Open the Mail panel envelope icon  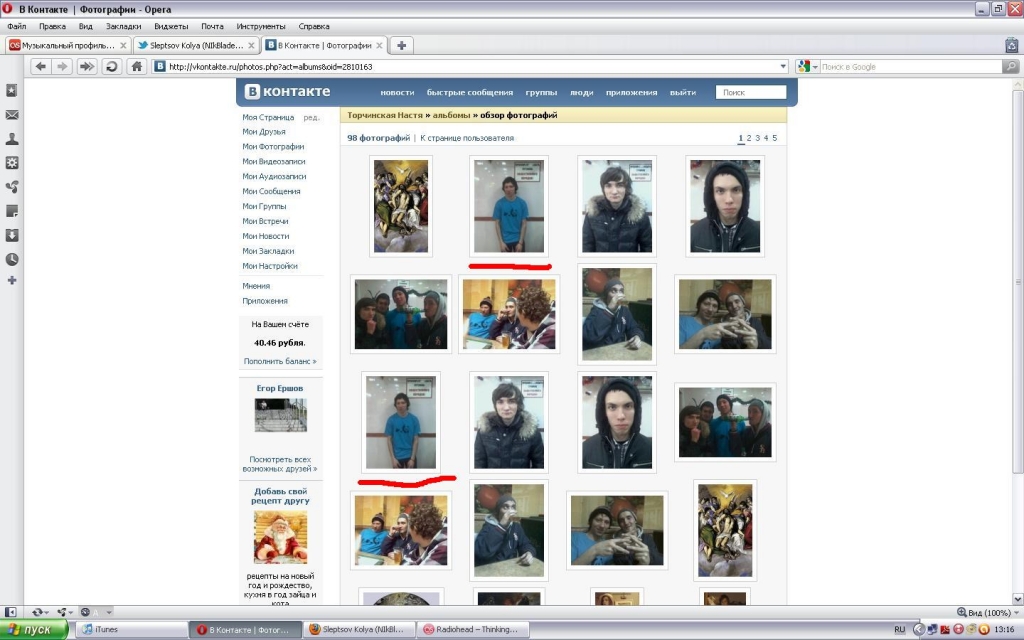(12, 115)
